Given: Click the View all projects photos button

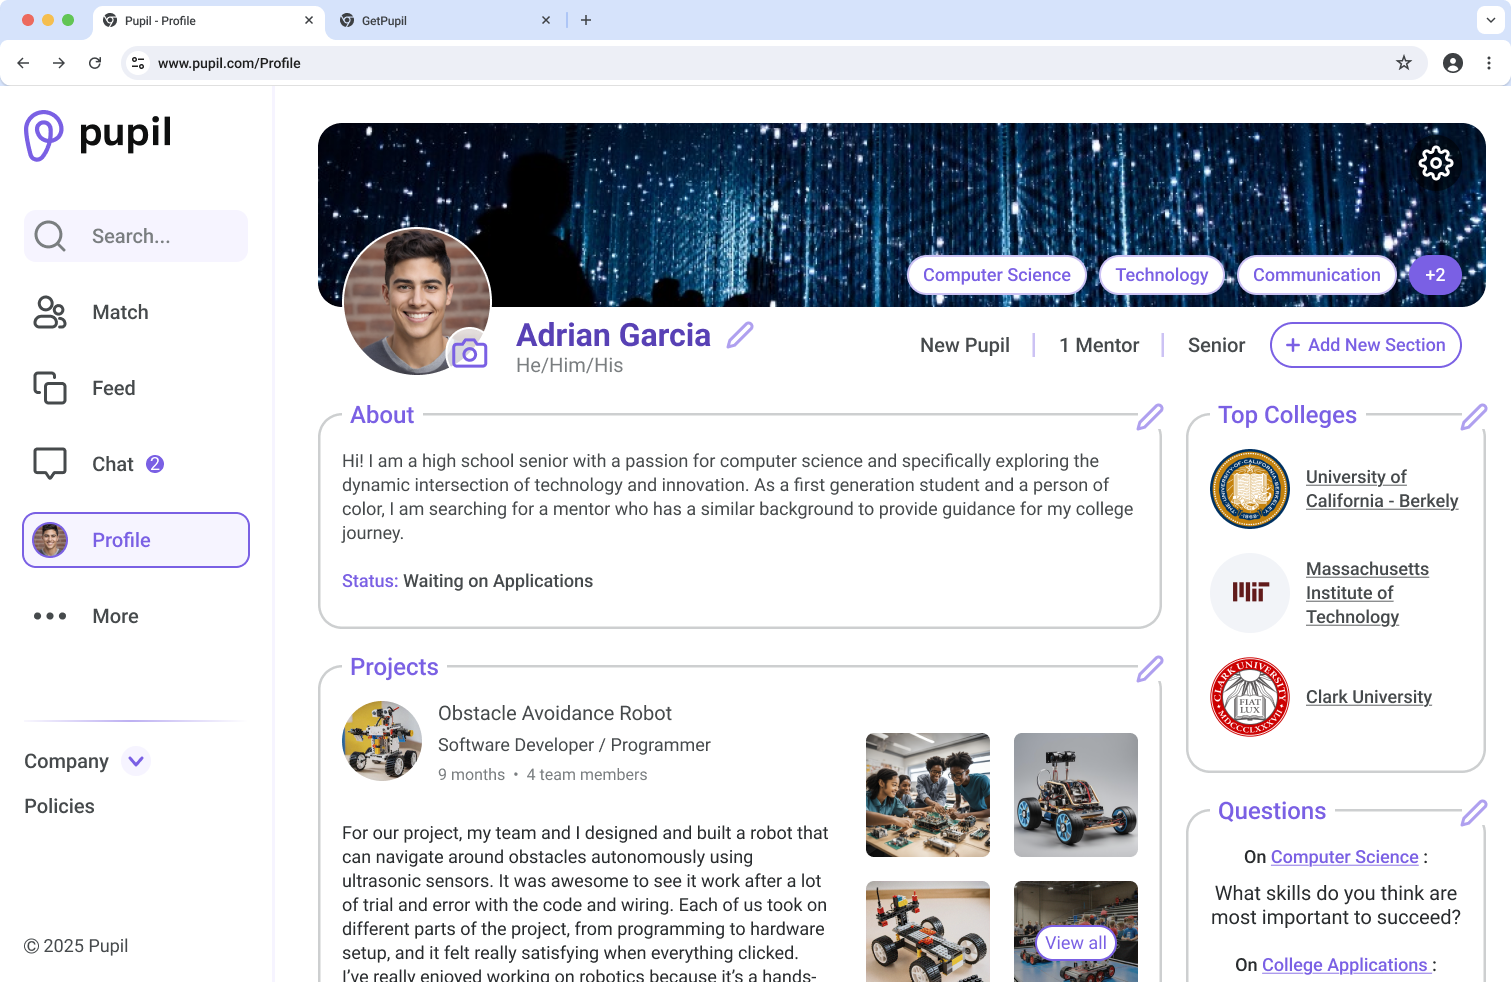Looking at the screenshot, I should point(1075,942).
